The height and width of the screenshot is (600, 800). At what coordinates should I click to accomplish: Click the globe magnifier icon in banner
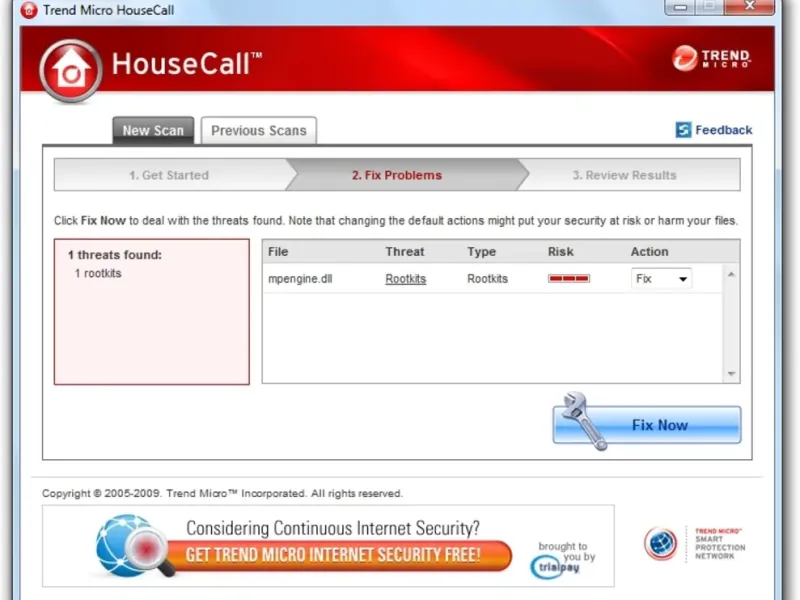point(134,546)
